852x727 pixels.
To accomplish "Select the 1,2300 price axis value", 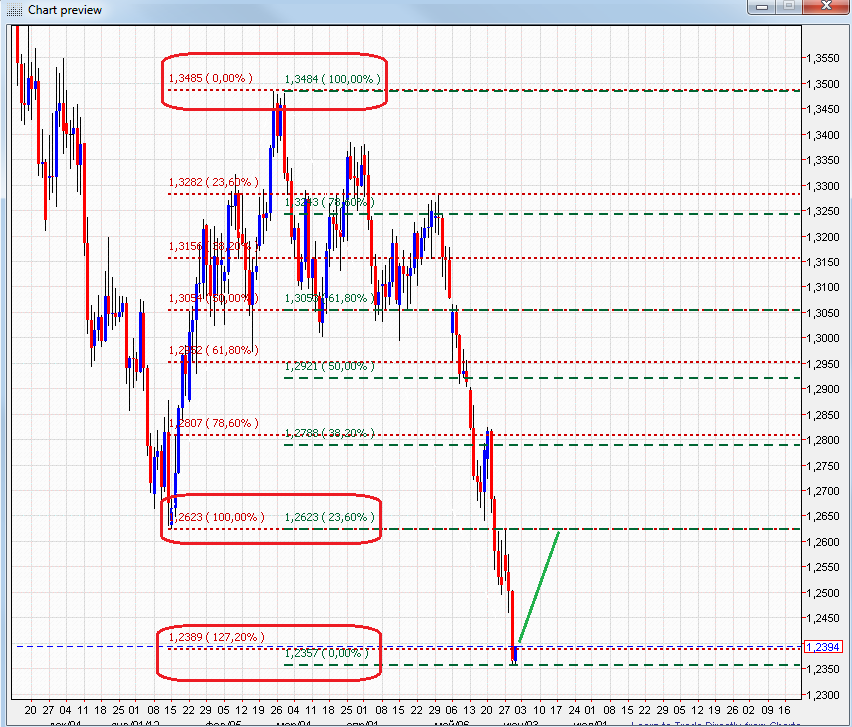I will (823, 695).
